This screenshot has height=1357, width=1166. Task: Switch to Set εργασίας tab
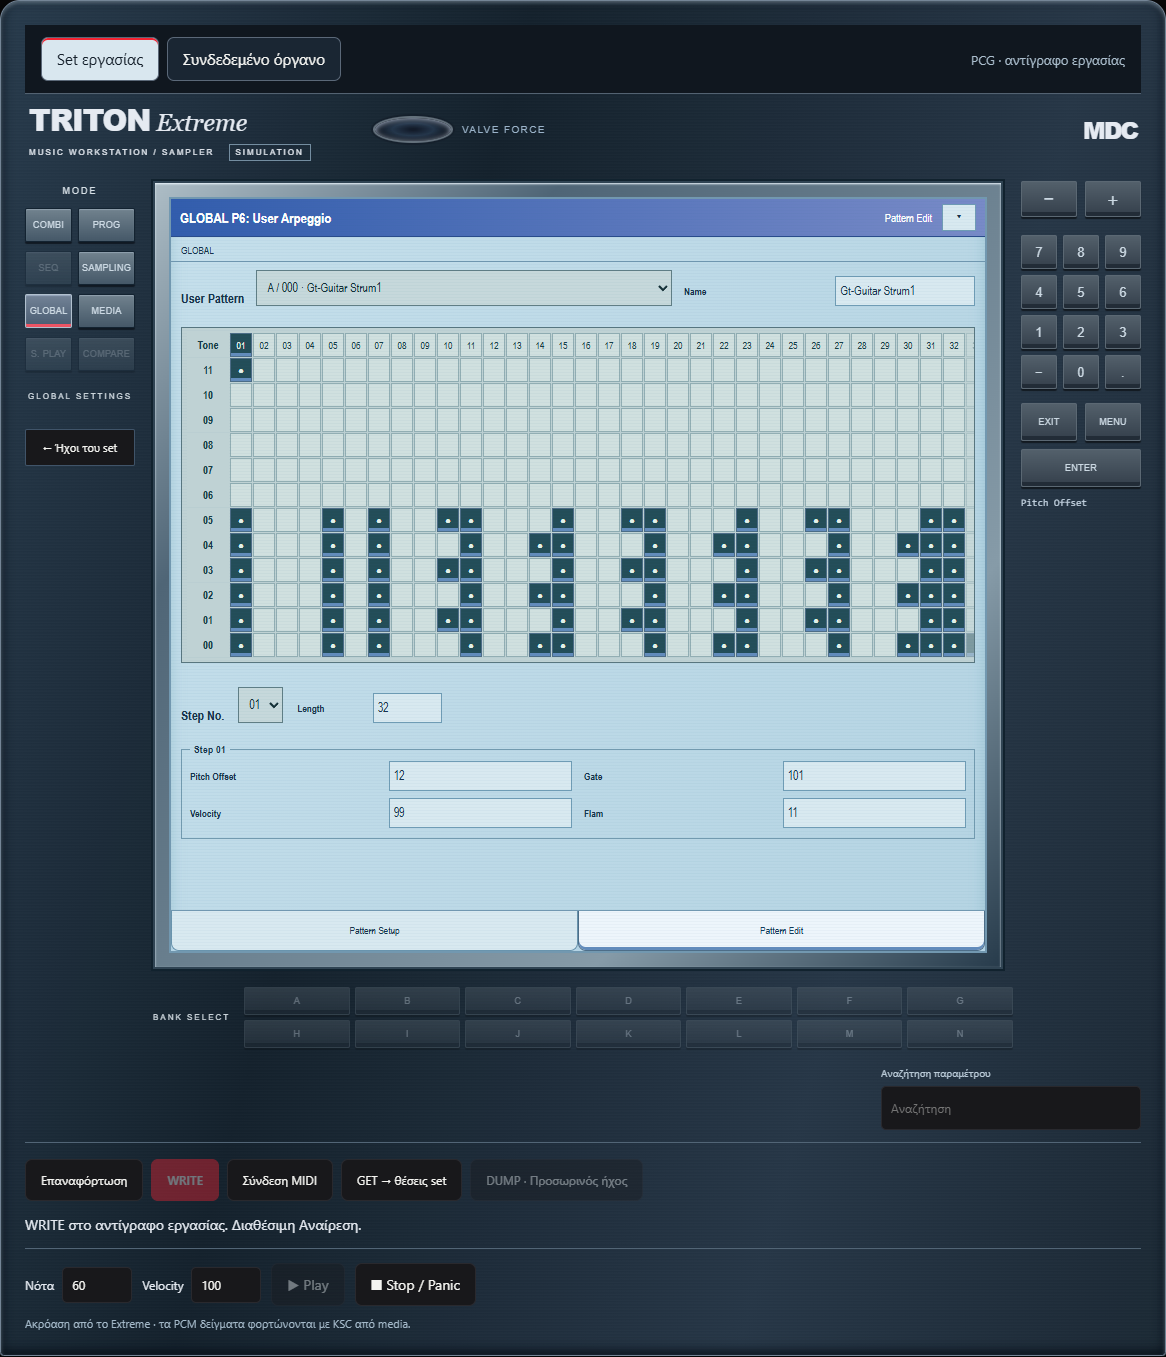pyautogui.click(x=100, y=59)
